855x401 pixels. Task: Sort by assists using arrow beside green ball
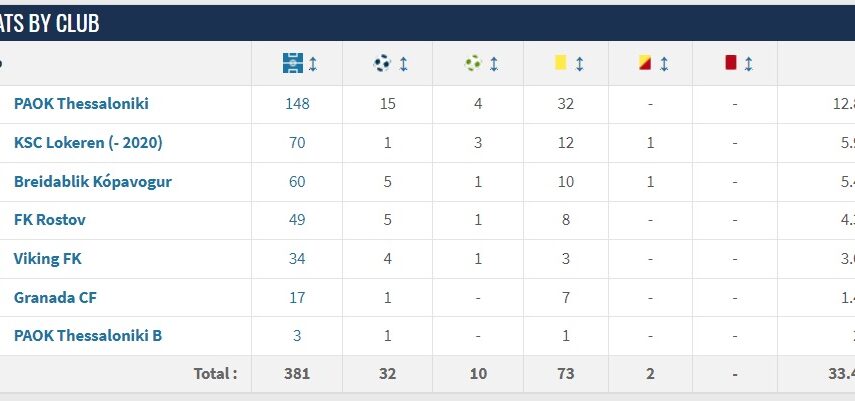494,64
